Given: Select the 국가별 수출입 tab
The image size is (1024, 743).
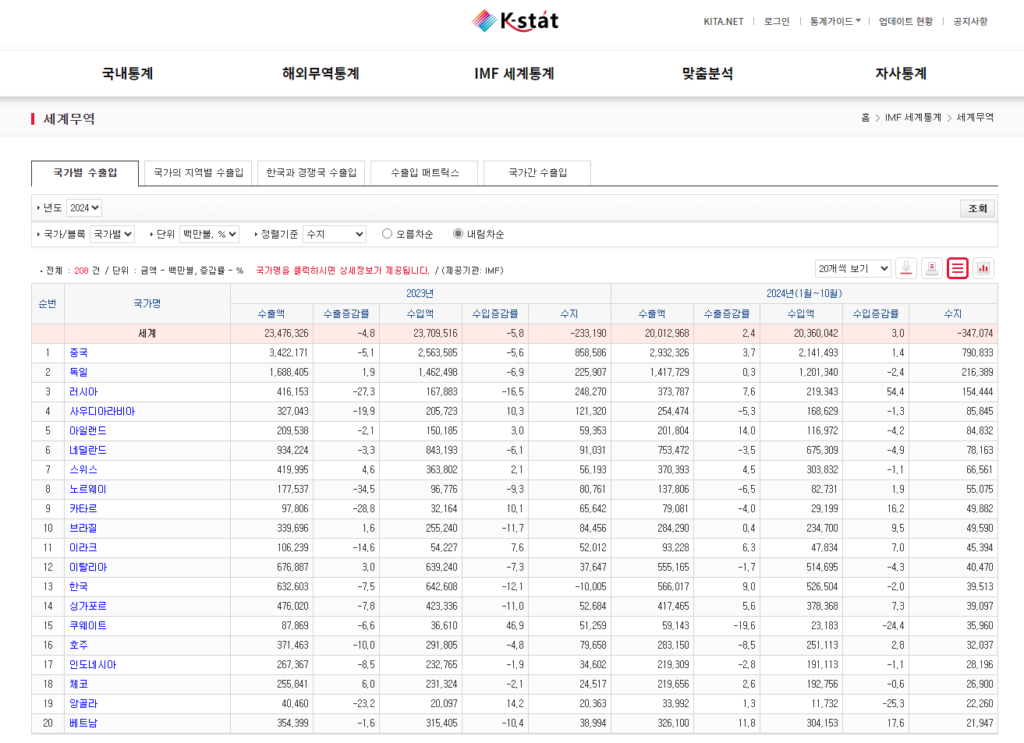Looking at the screenshot, I should click(85, 173).
